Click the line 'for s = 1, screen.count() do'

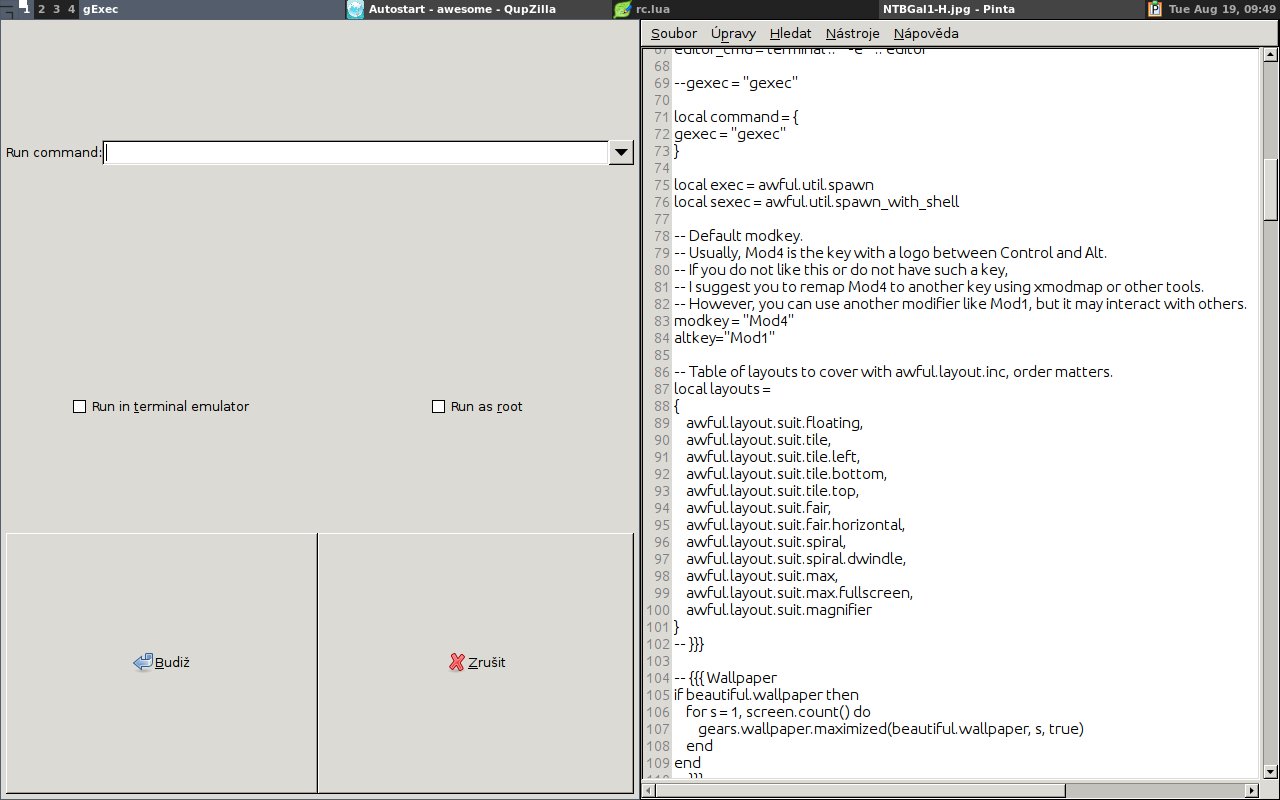[779, 712]
